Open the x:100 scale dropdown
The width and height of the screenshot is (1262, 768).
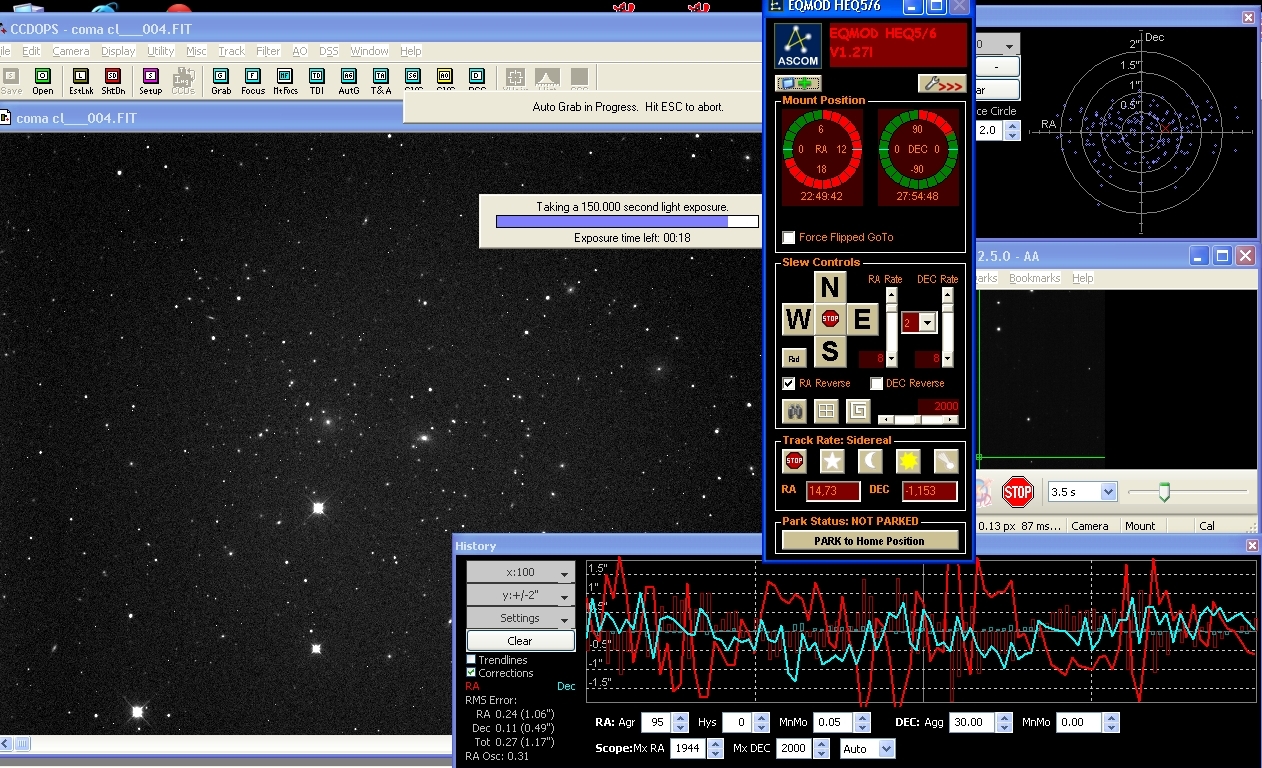pyautogui.click(x=520, y=572)
